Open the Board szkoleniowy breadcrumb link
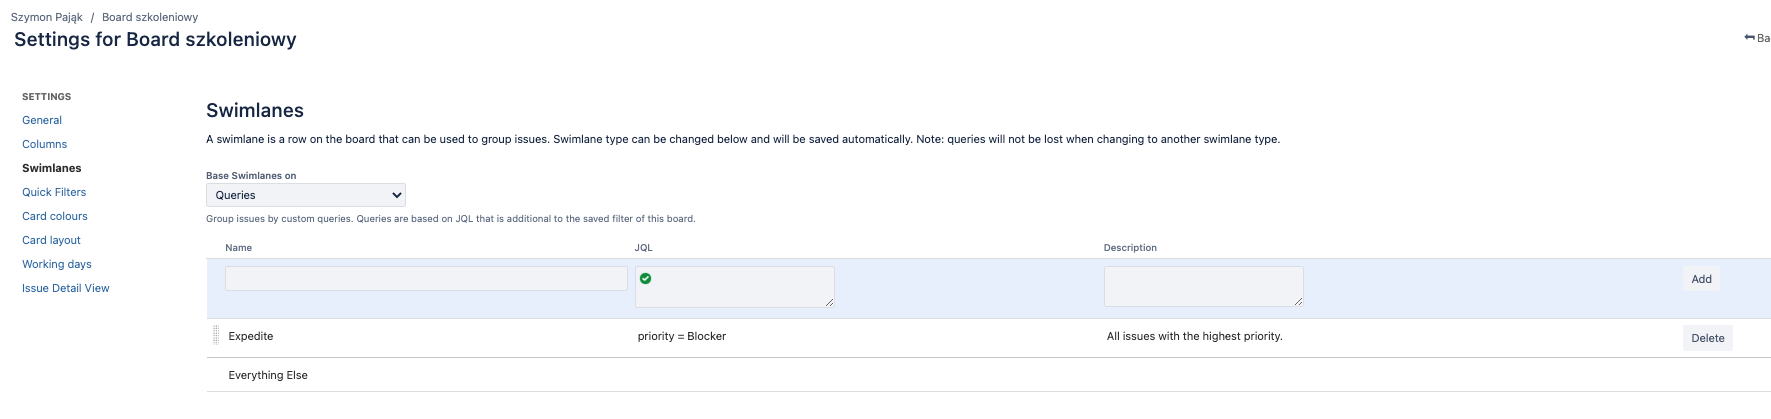This screenshot has width=1771, height=419. (150, 17)
